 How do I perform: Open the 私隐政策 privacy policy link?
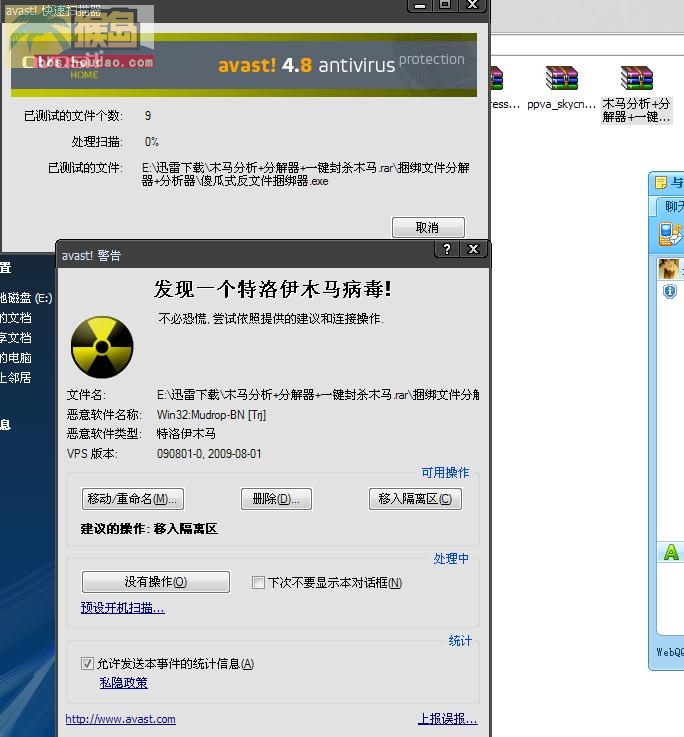coord(124,682)
